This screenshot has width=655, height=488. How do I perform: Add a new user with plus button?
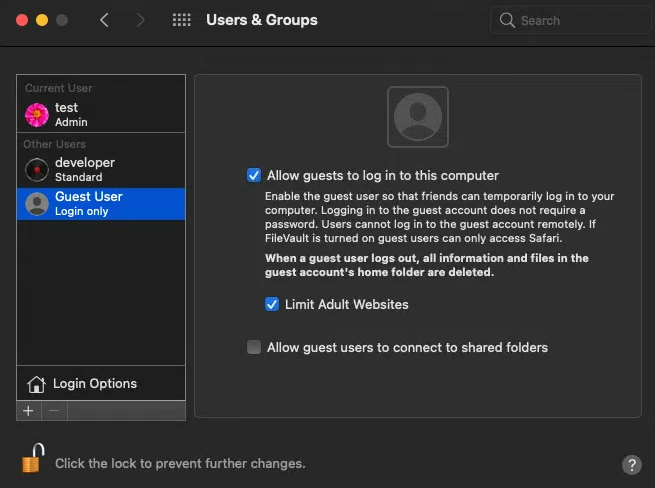[28, 410]
